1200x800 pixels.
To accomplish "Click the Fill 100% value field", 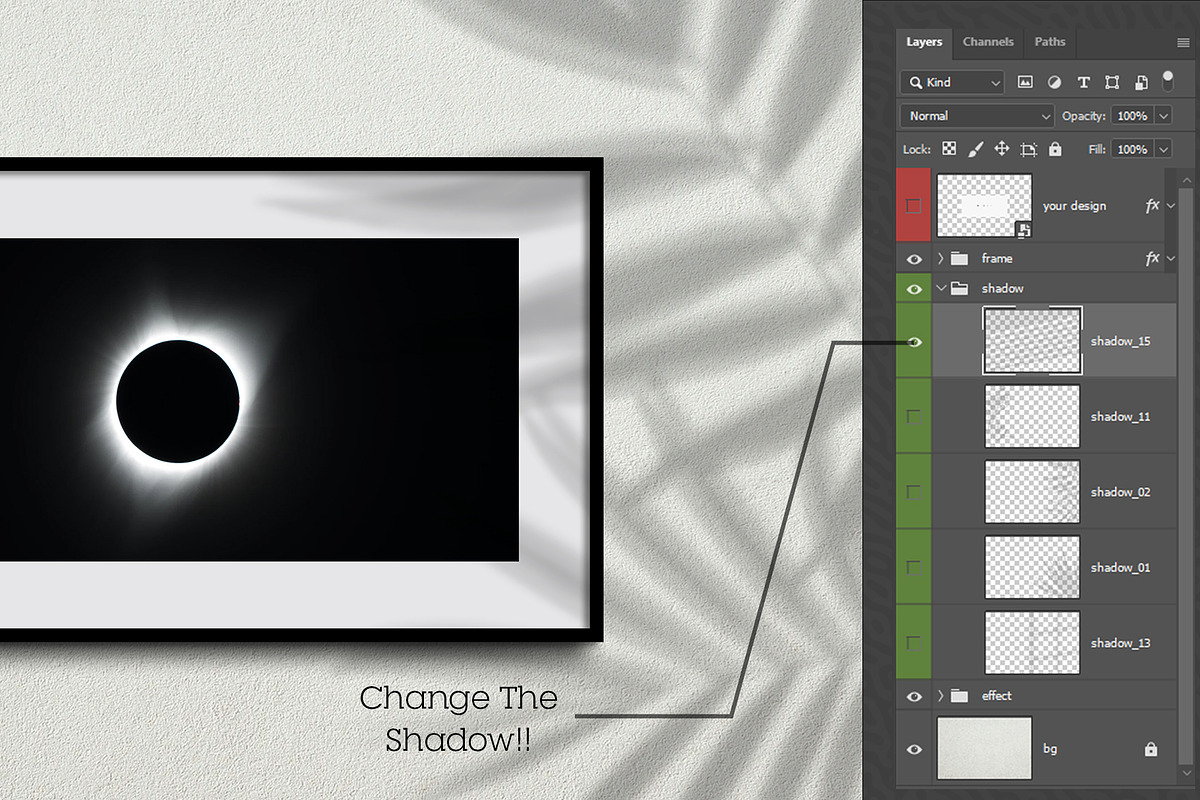I will pyautogui.click(x=1132, y=149).
